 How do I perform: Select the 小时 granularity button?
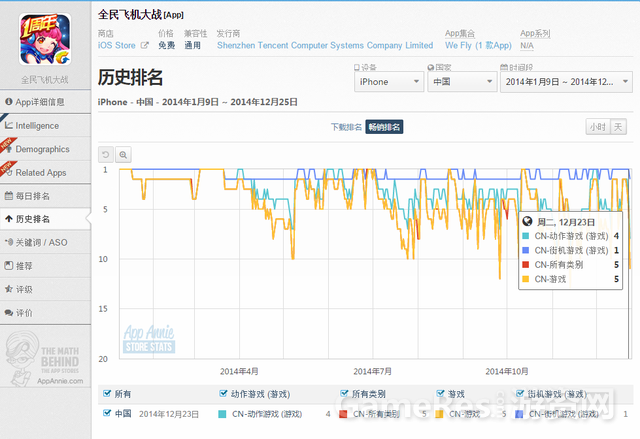tap(598, 127)
